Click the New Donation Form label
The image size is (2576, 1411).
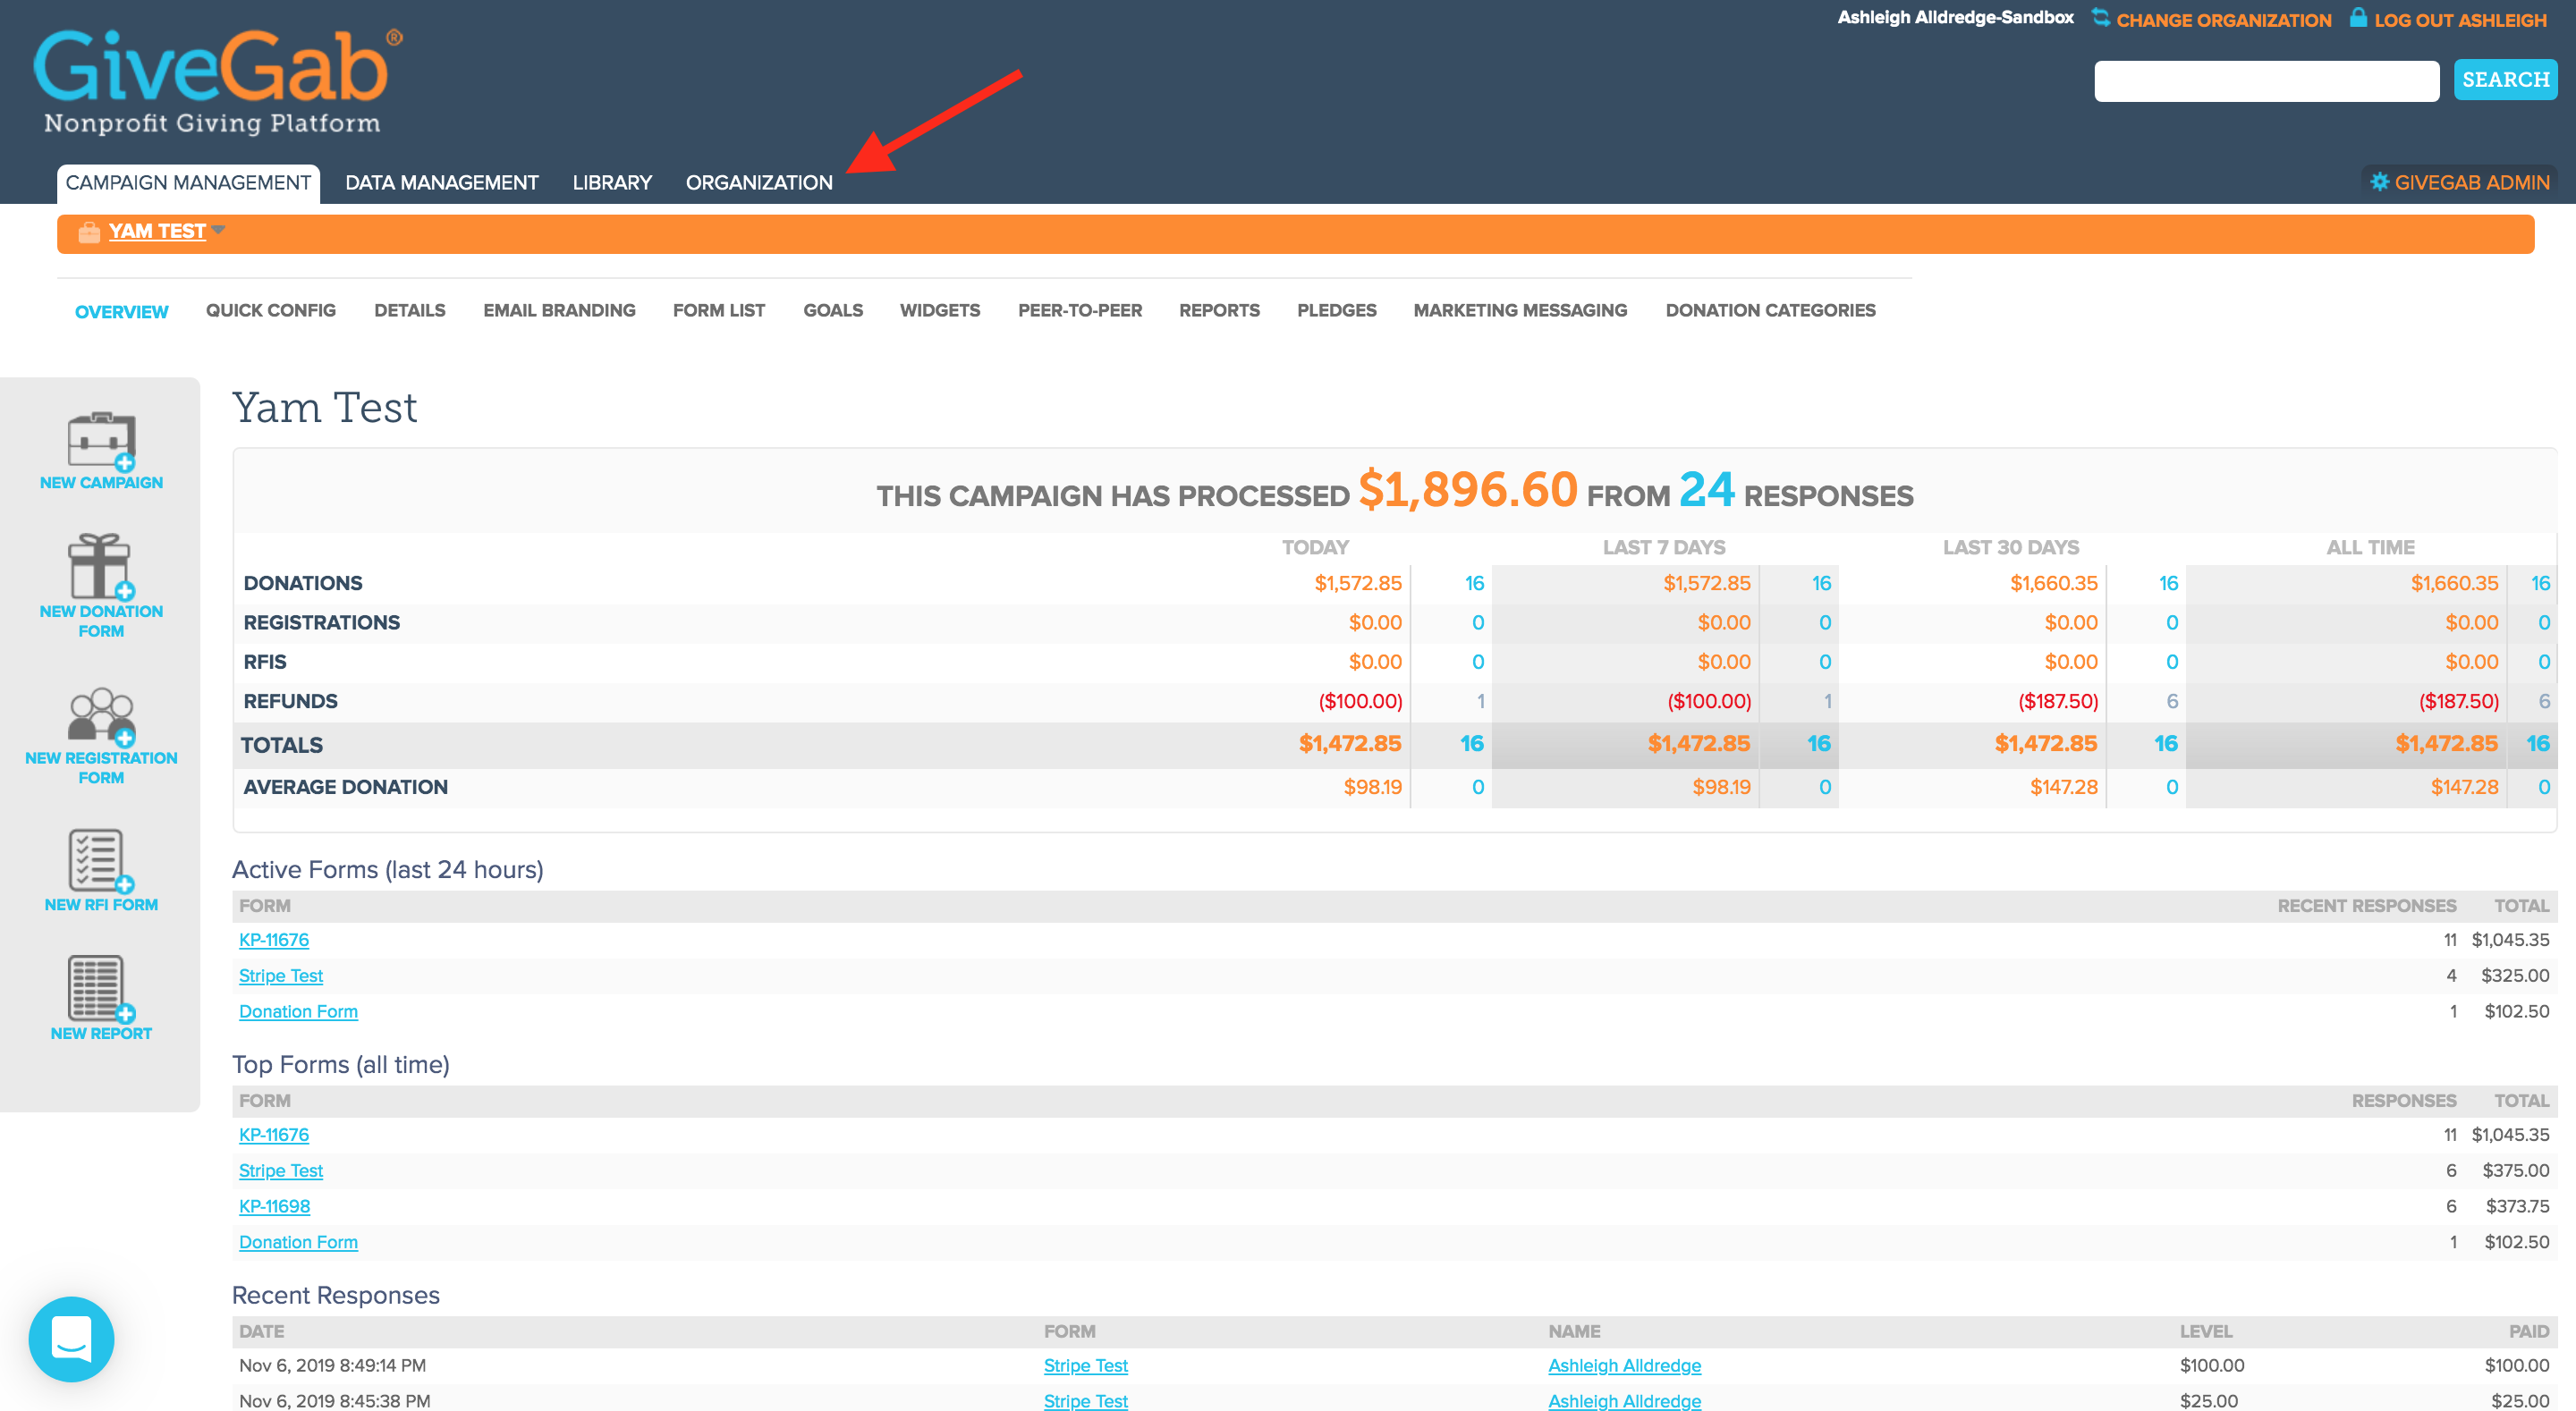101,621
